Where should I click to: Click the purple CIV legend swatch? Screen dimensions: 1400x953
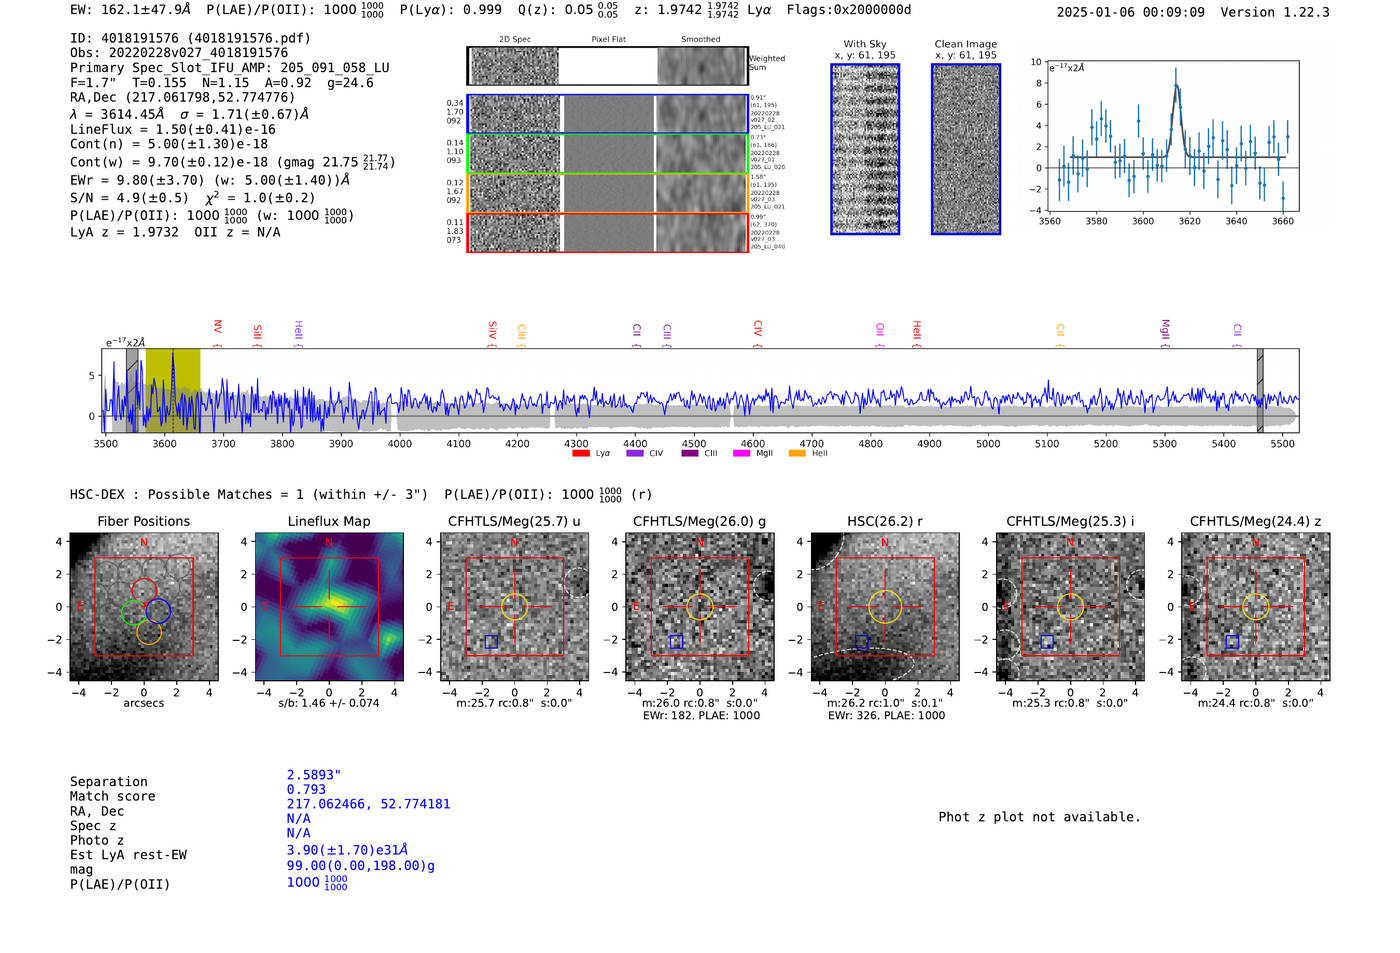(634, 453)
